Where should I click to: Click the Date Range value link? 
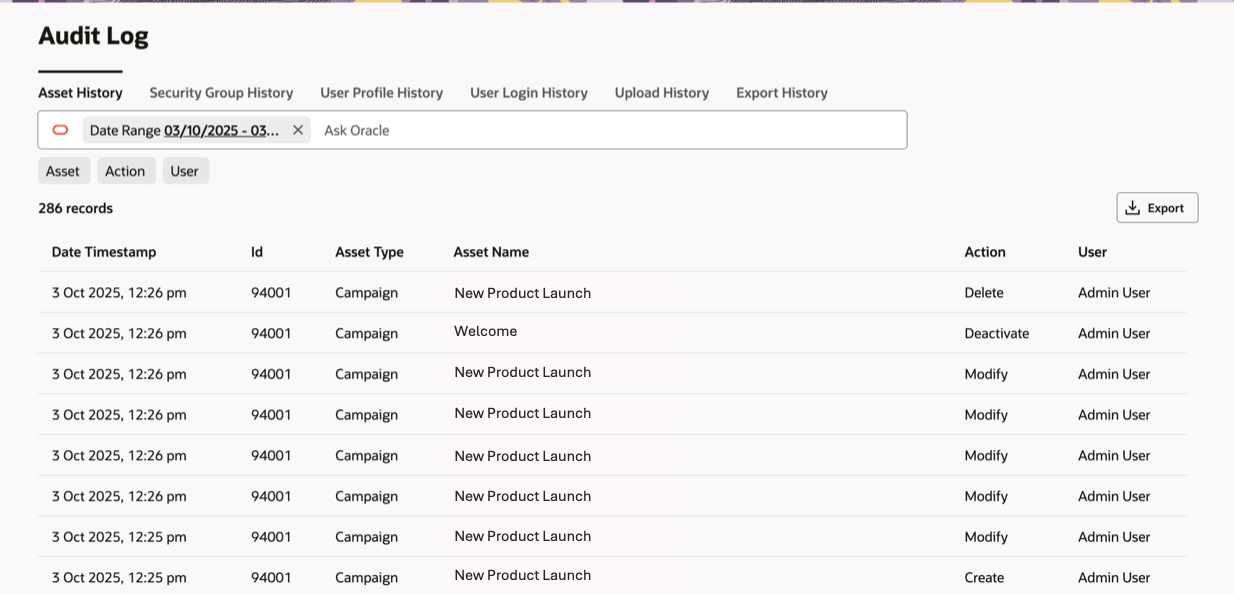point(222,130)
